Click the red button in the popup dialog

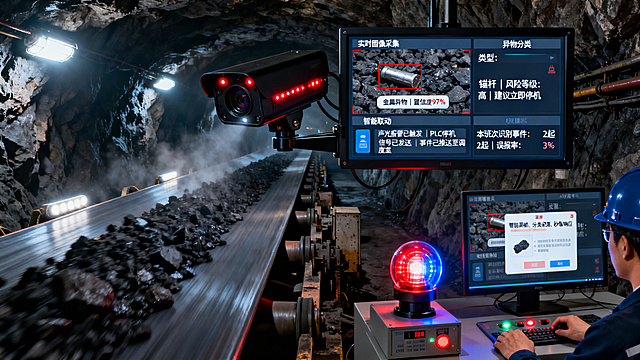[x=534, y=264]
